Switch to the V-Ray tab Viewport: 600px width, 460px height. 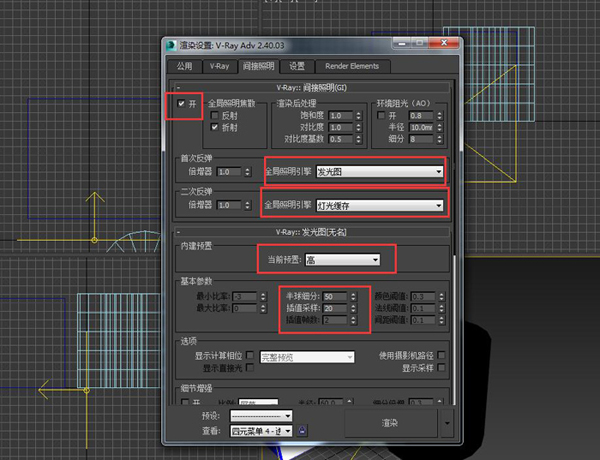point(219,66)
